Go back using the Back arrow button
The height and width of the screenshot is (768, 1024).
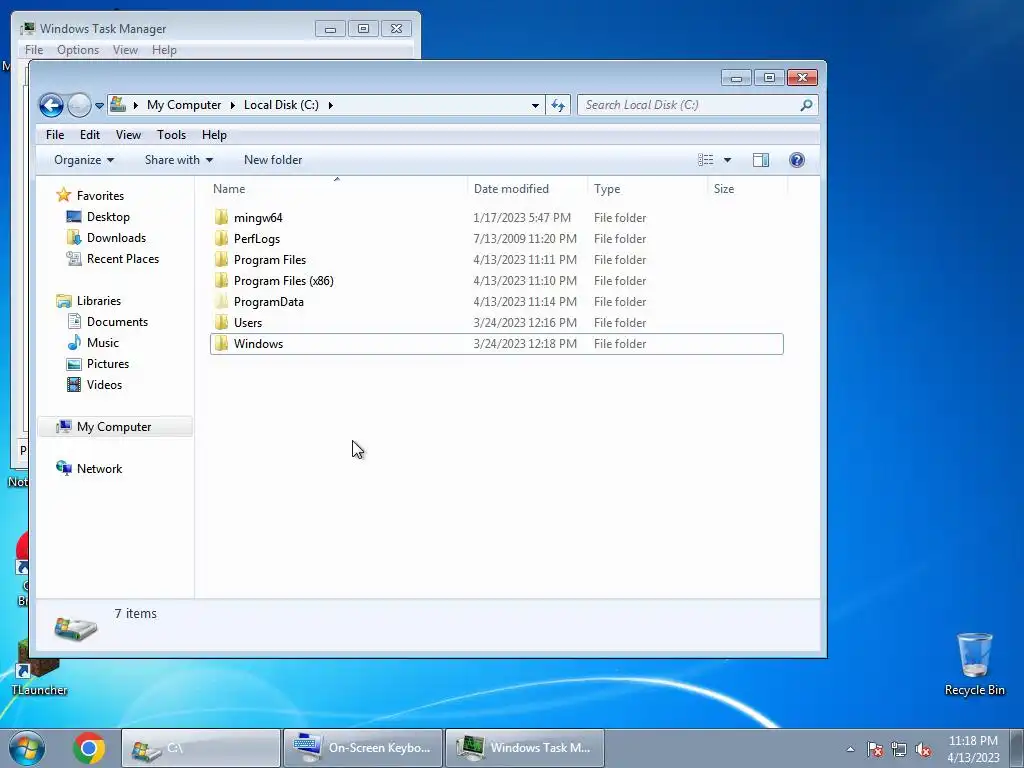(x=51, y=105)
